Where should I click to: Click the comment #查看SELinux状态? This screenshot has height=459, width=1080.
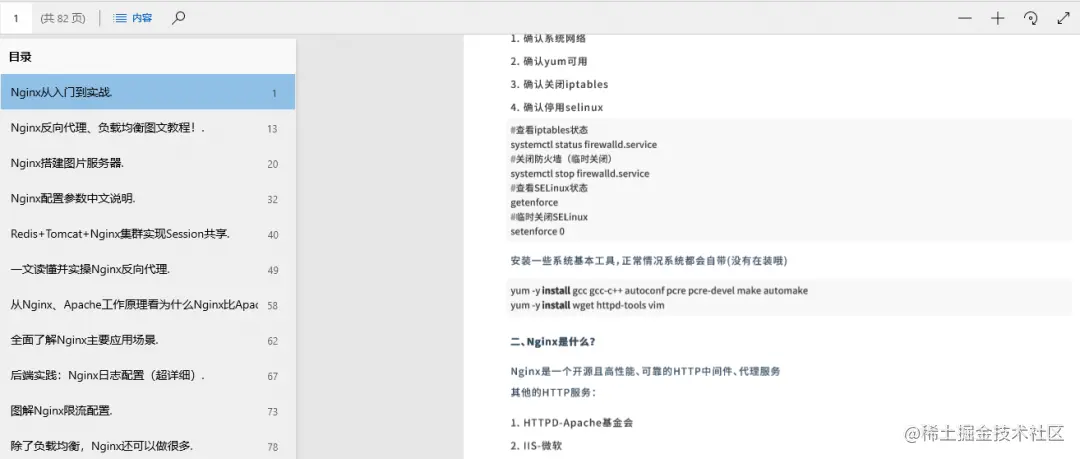click(549, 188)
